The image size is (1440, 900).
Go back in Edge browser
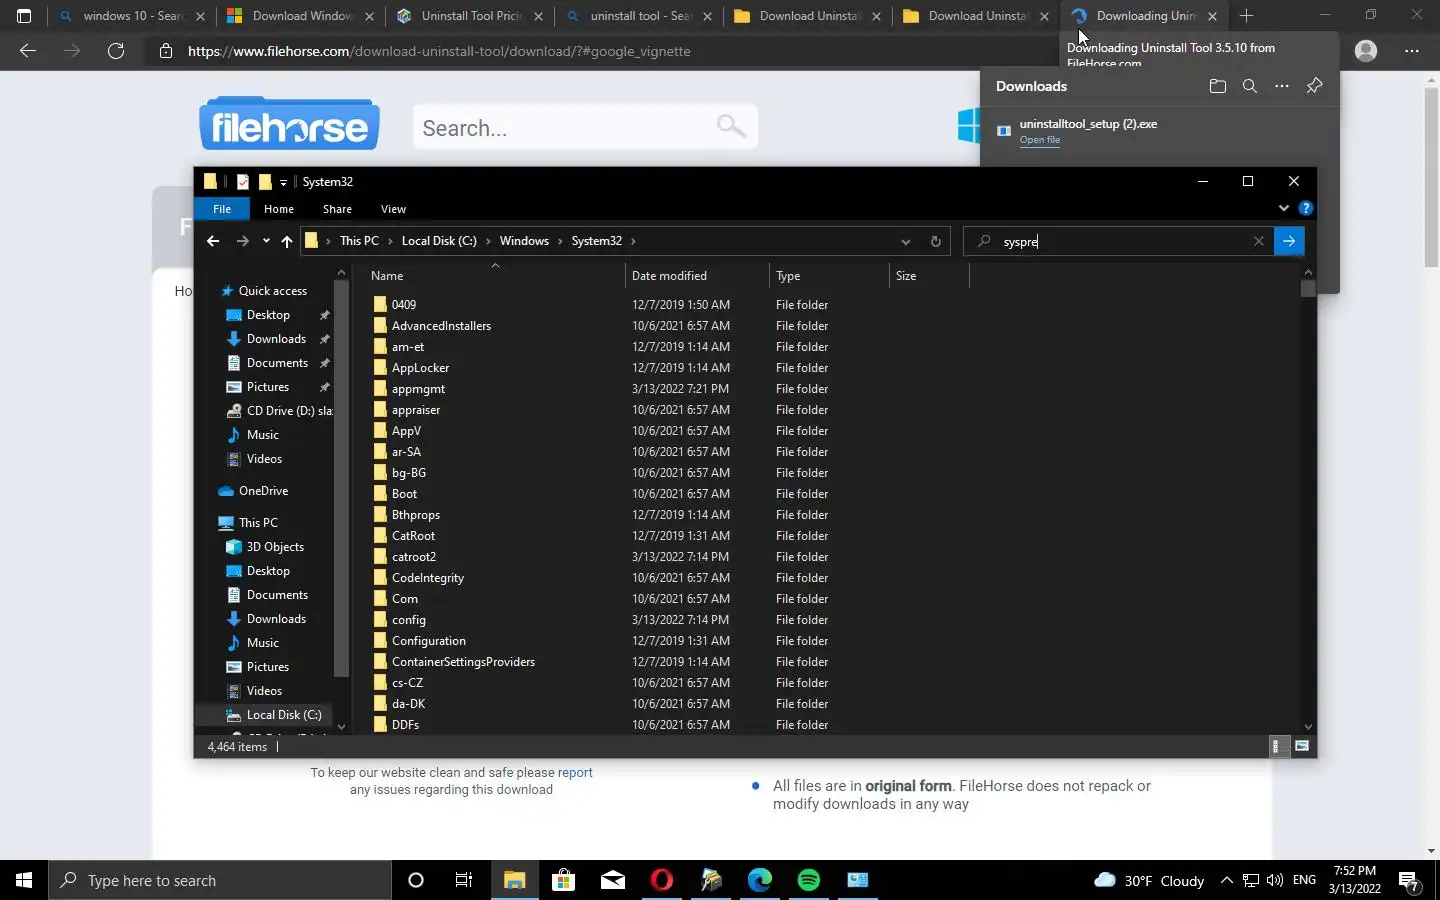28,51
